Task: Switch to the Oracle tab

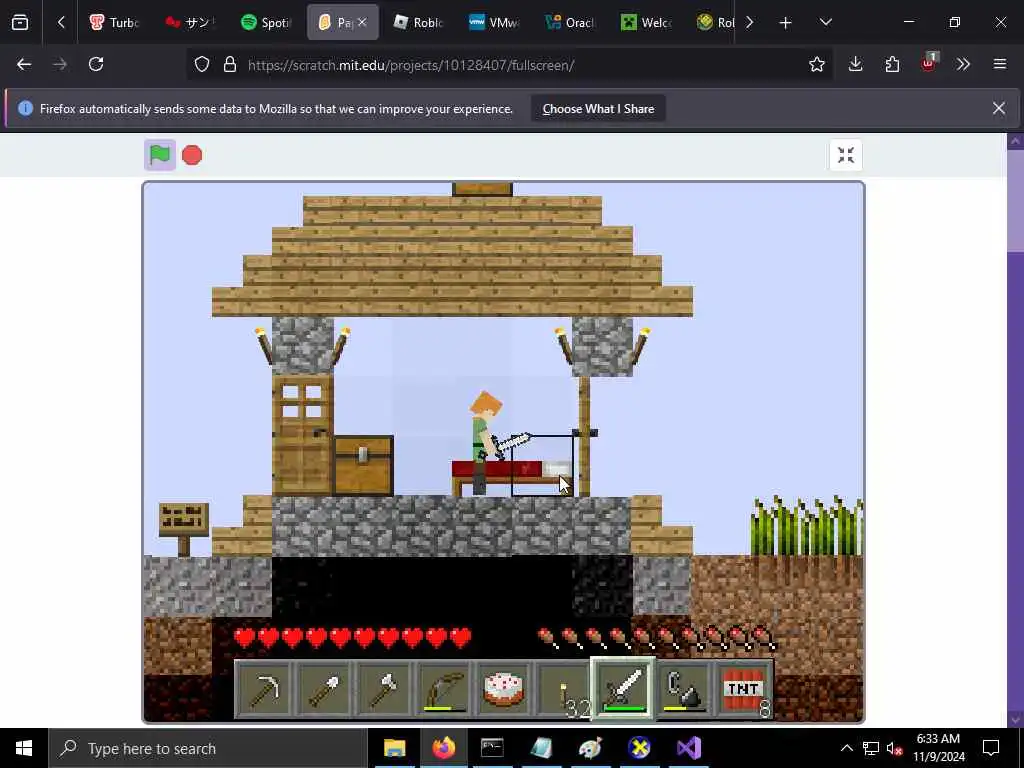Action: (570, 23)
